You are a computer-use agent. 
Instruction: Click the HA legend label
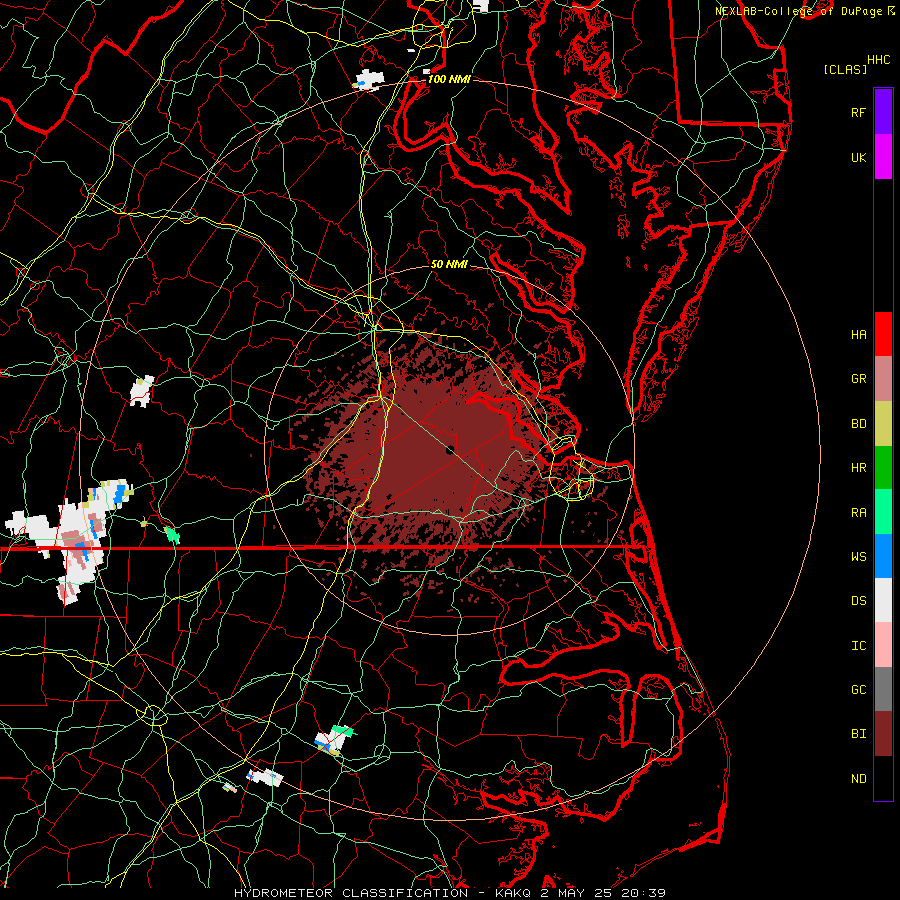[x=858, y=334]
